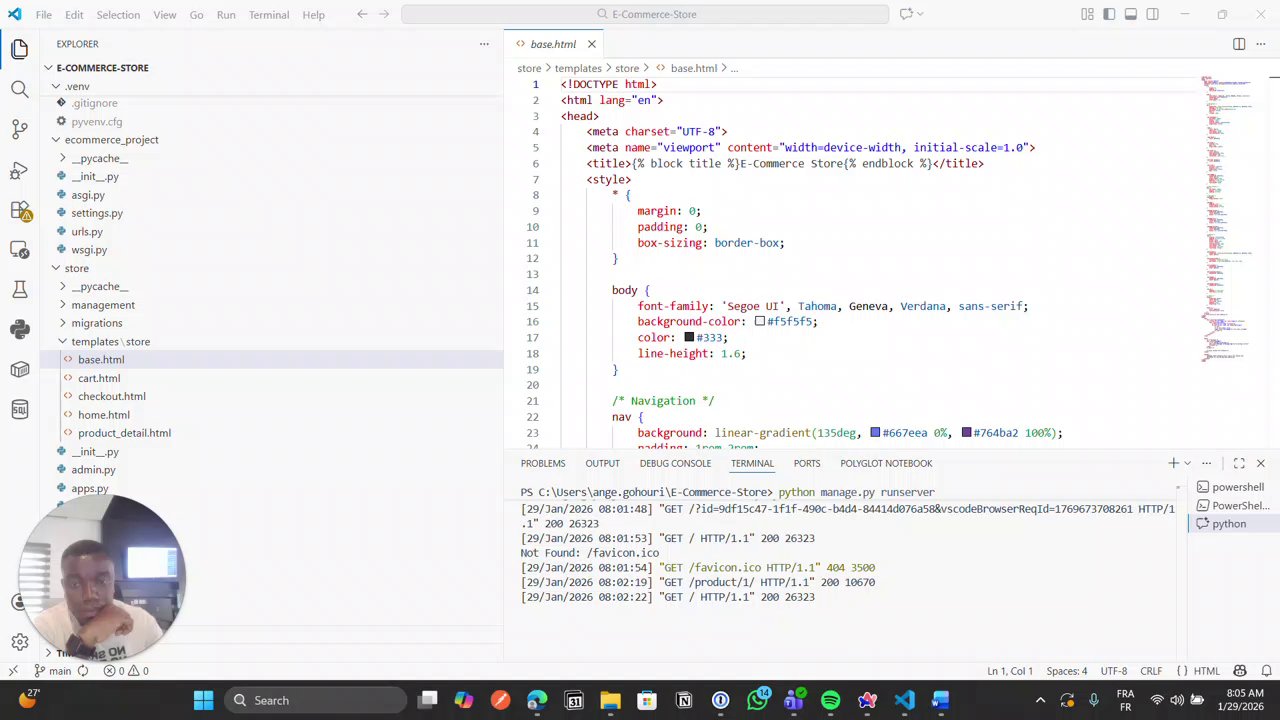Expand the migrations folder

(x=97, y=323)
